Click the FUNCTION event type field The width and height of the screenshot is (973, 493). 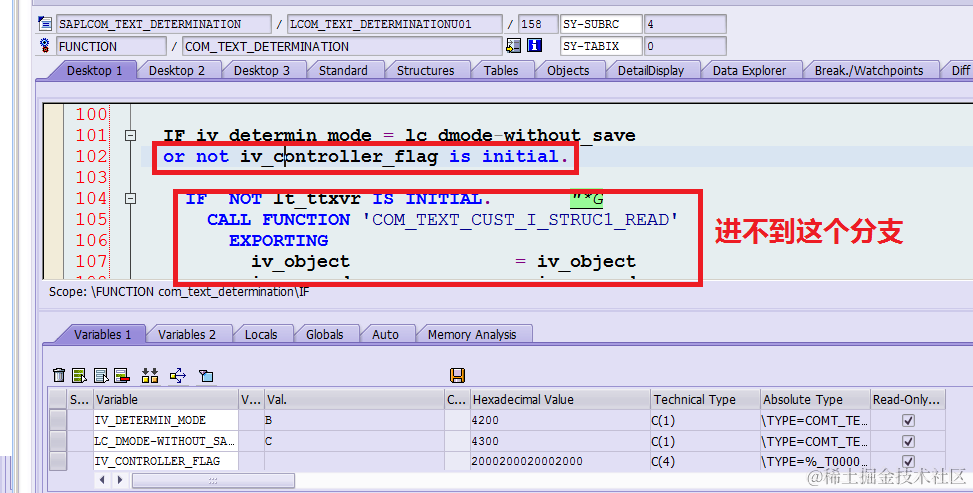pyautogui.click(x=111, y=46)
